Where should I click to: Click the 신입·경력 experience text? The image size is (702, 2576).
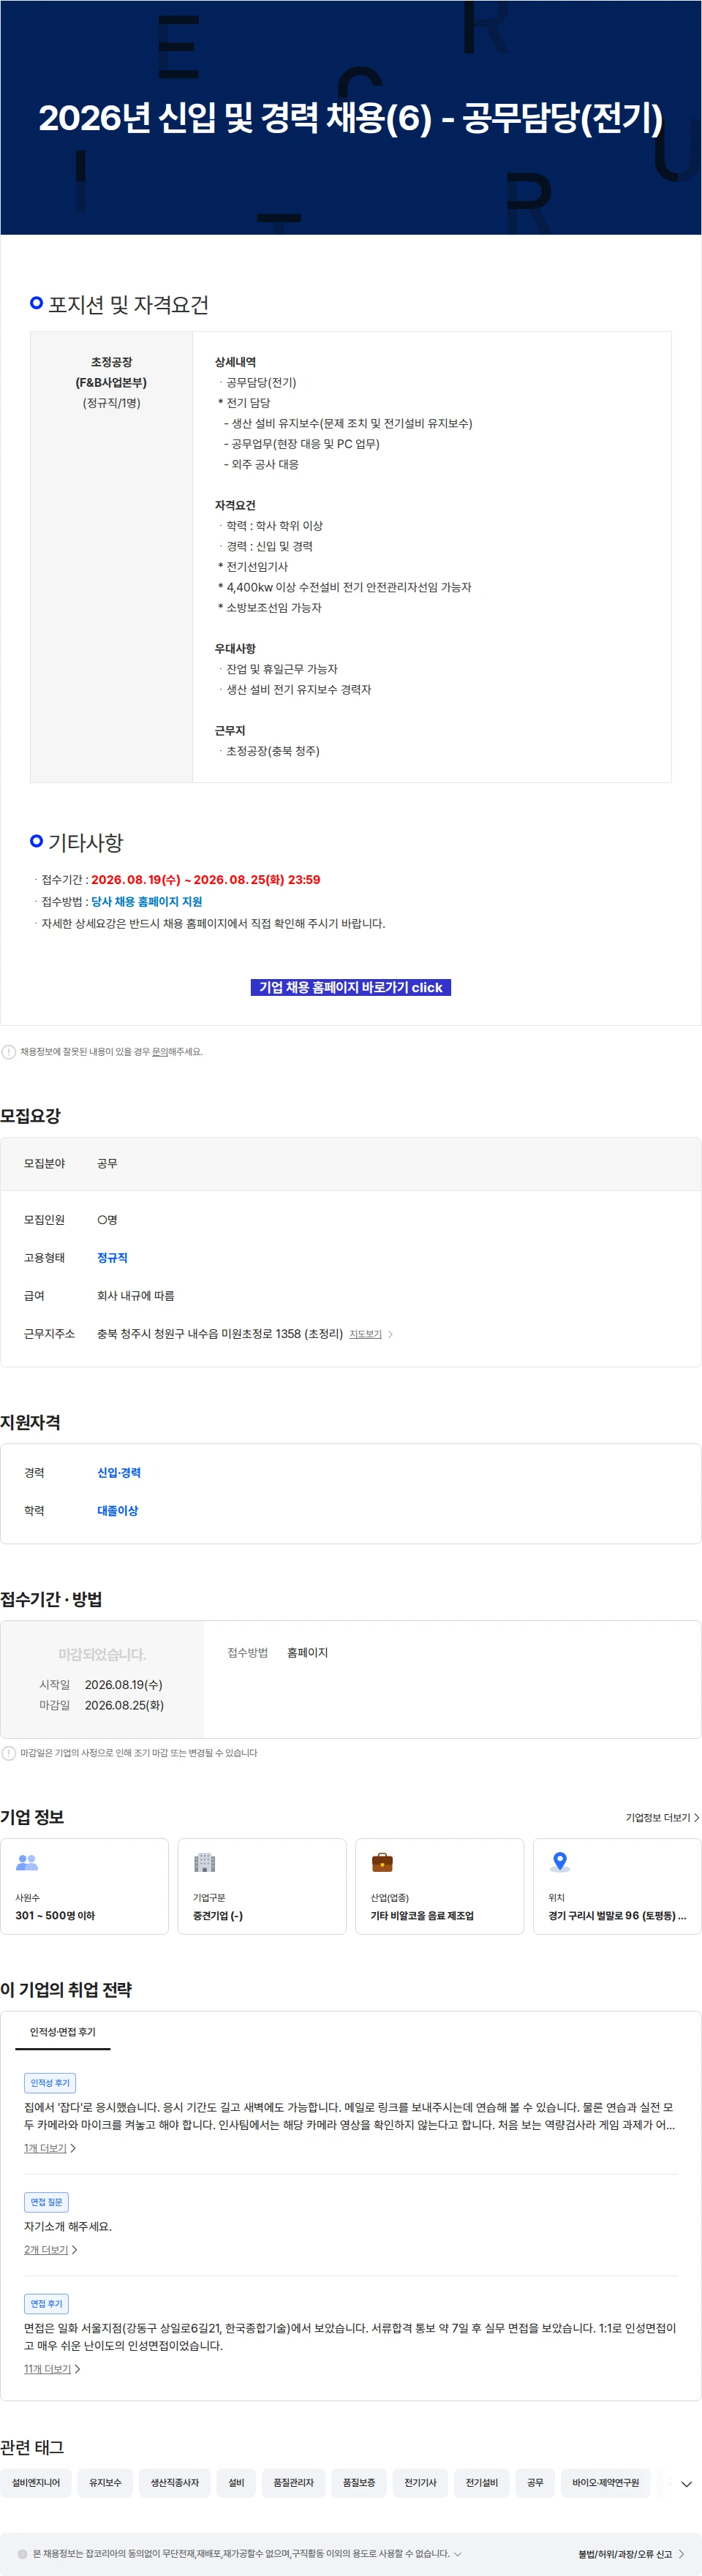[119, 1473]
